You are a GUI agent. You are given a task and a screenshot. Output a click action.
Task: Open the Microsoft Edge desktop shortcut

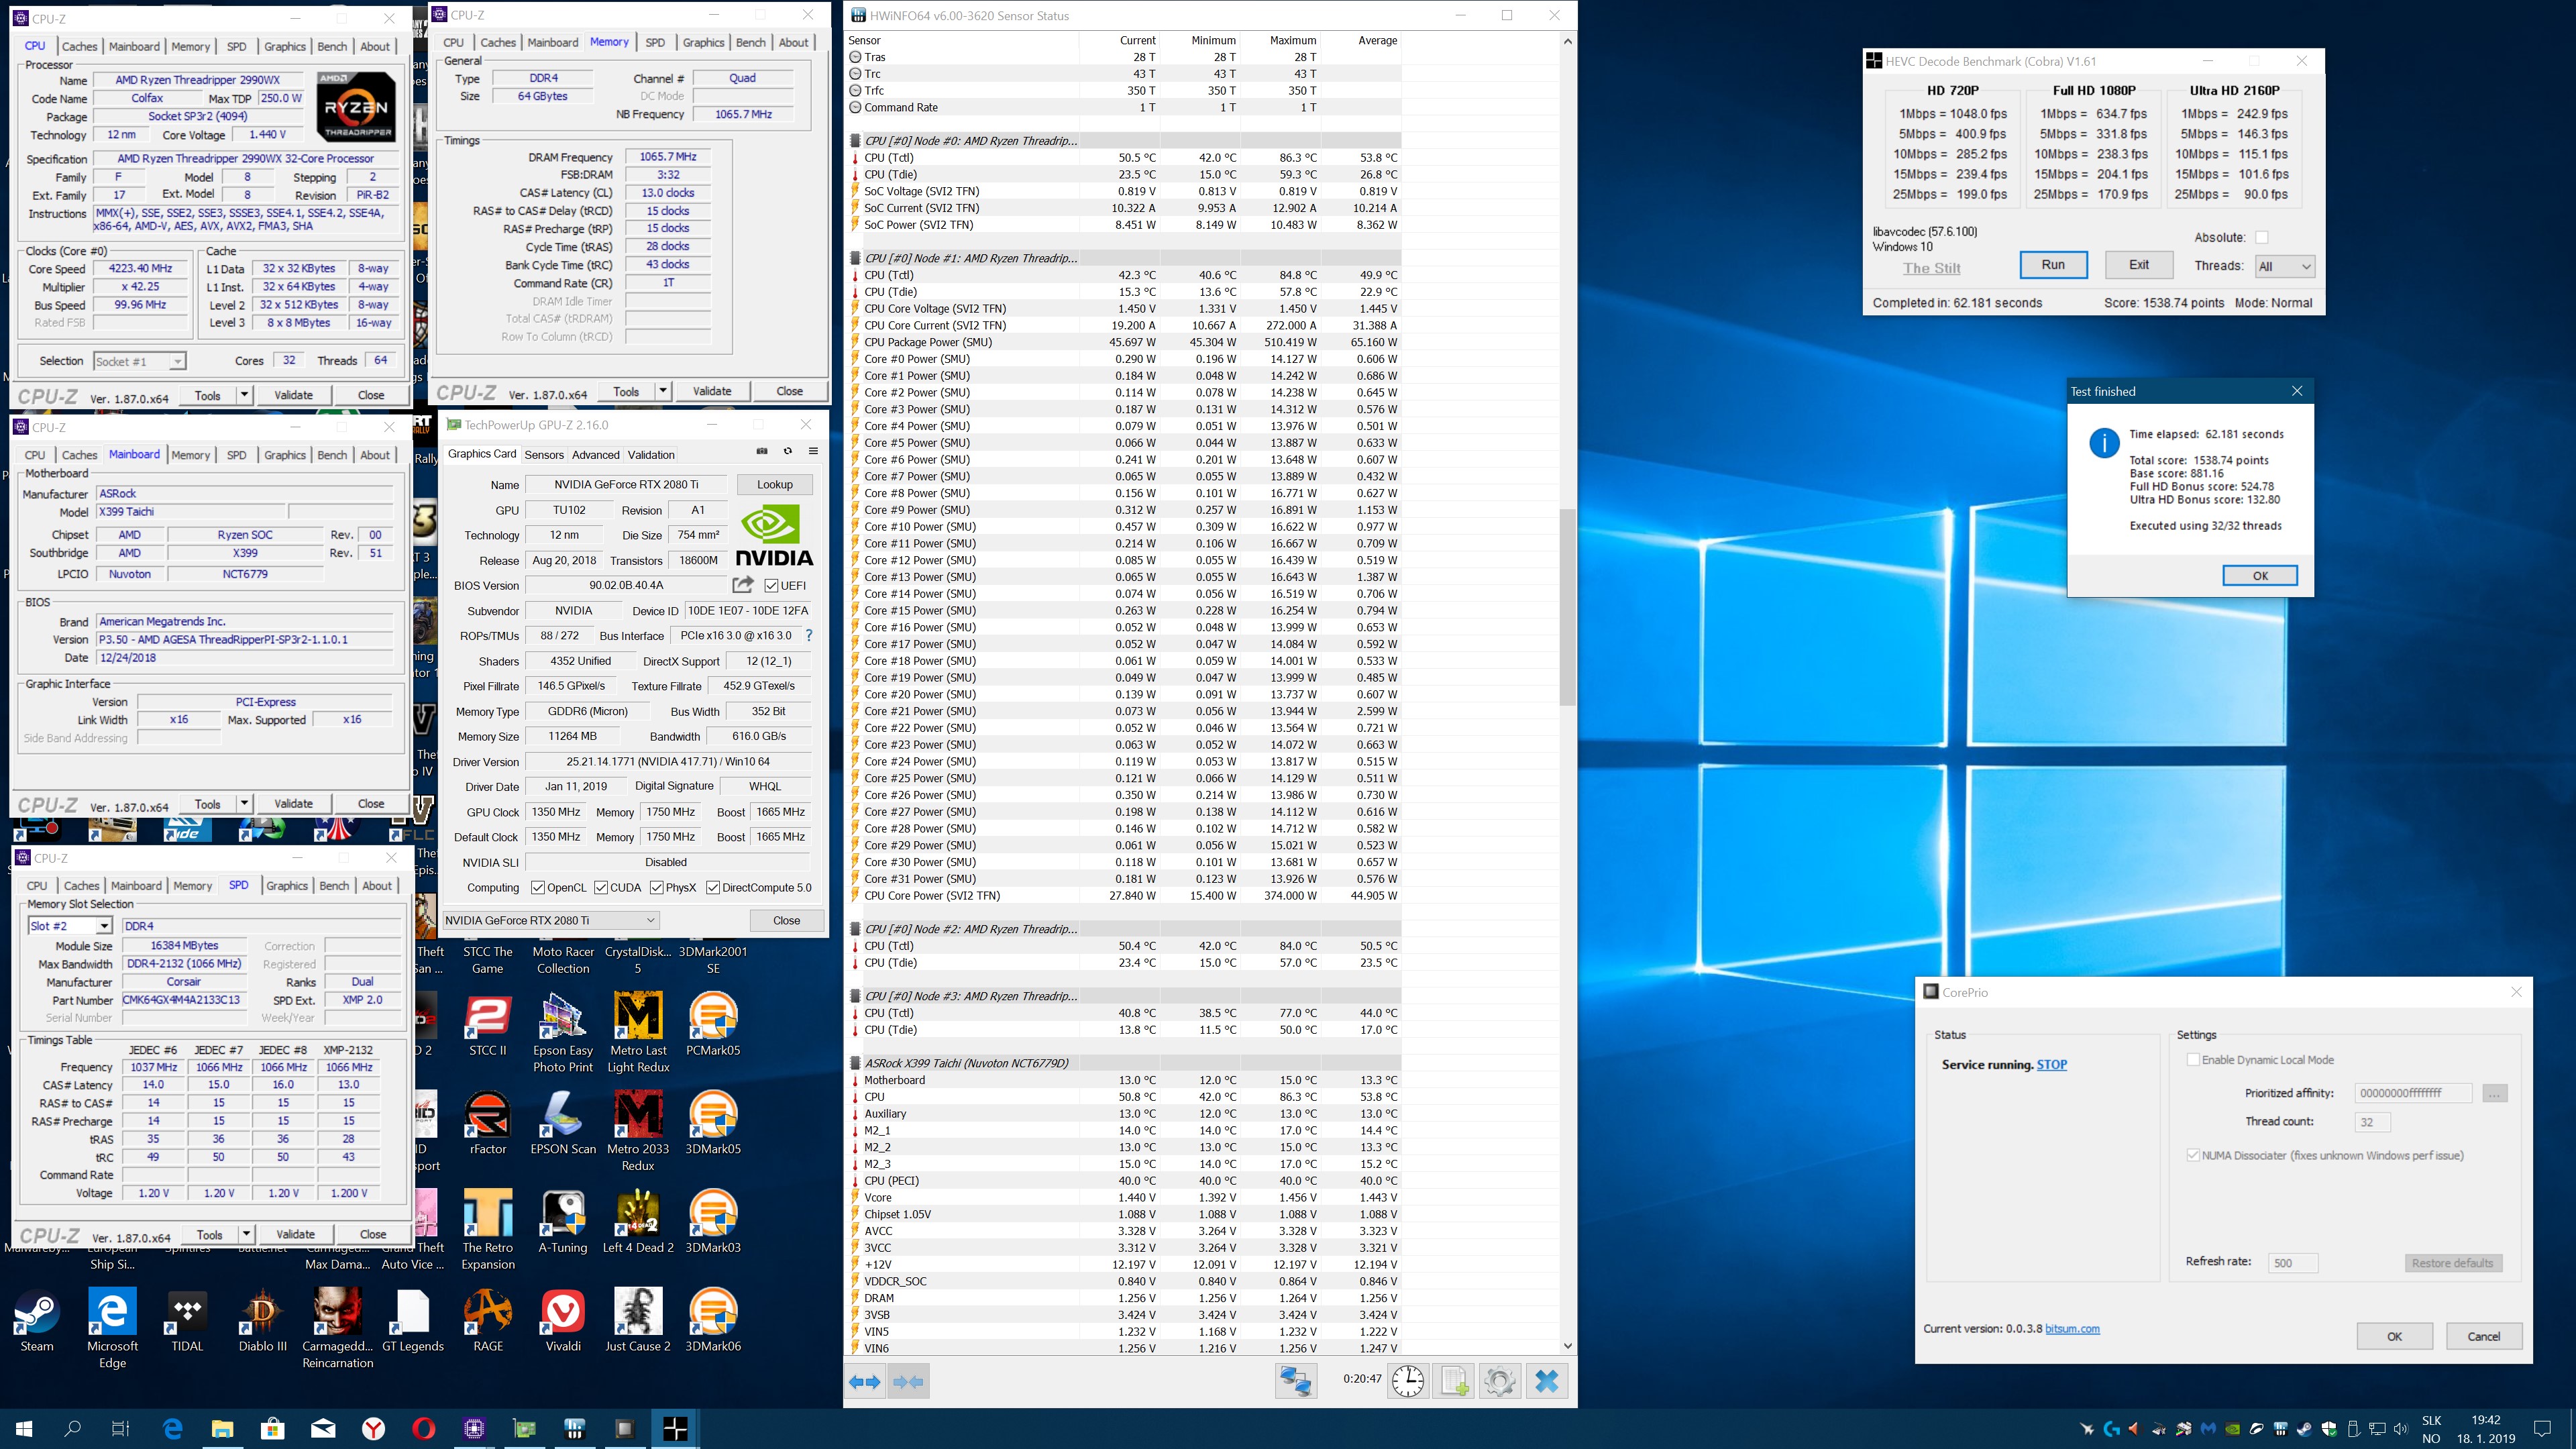click(x=112, y=1328)
